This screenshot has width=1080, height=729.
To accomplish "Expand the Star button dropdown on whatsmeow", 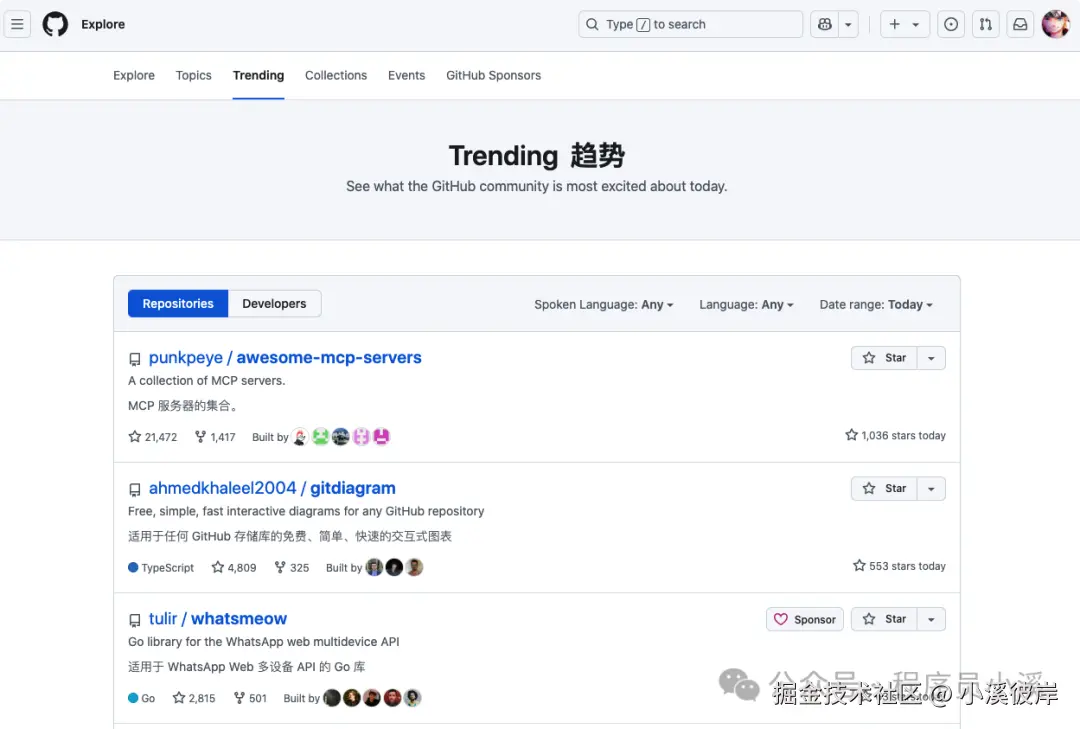I will click(931, 618).
